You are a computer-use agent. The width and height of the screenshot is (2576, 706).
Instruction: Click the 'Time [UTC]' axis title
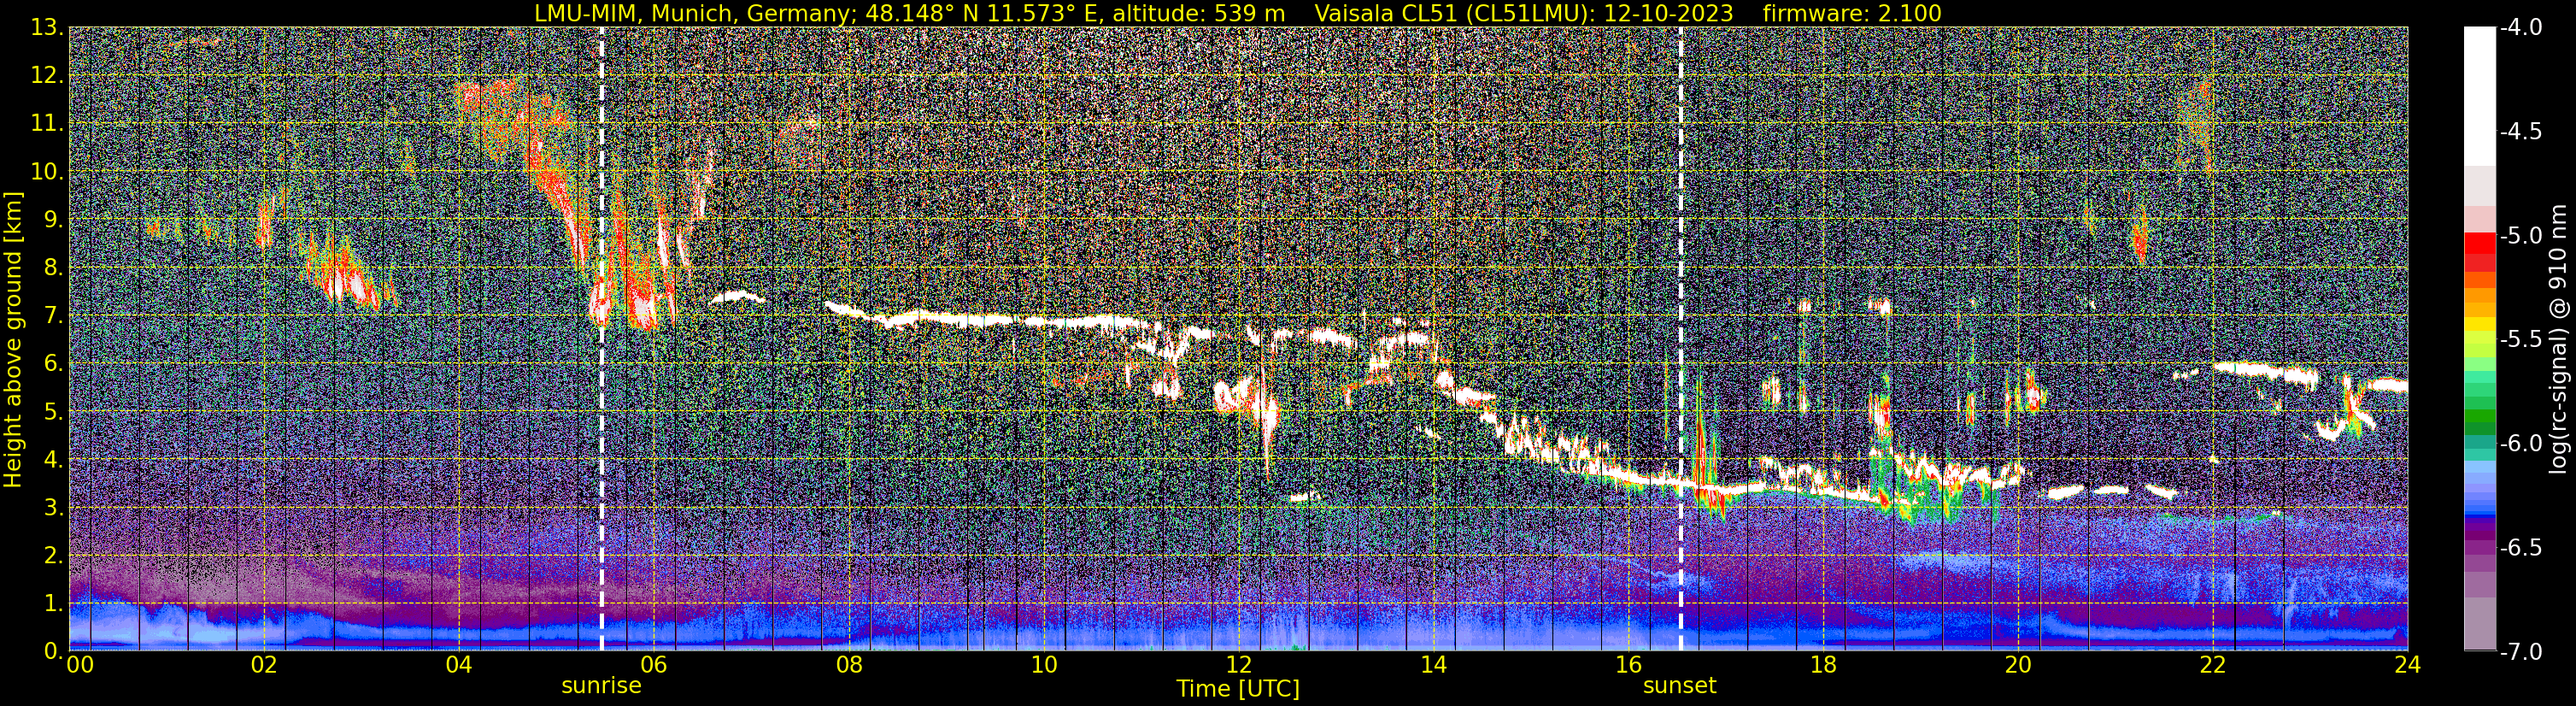[x=1238, y=689]
